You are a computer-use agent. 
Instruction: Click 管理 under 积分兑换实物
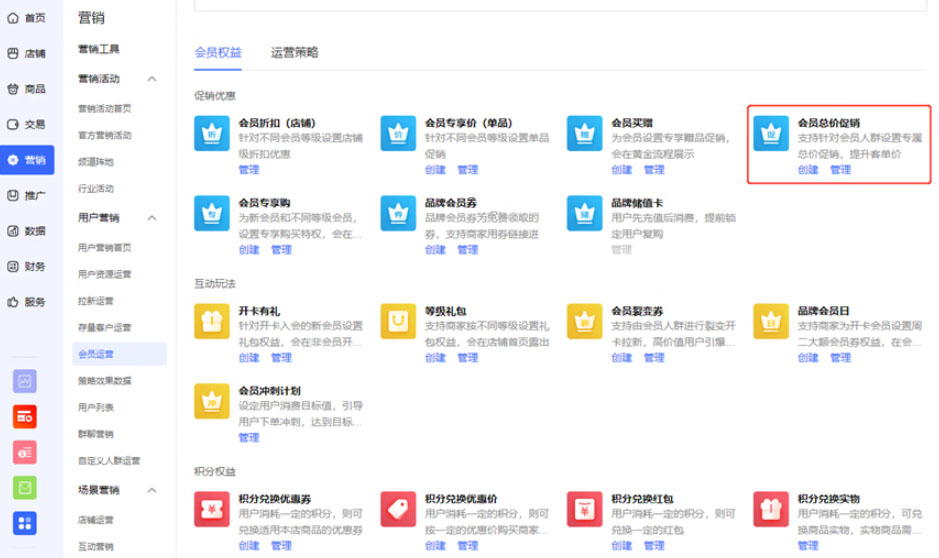pos(808,546)
